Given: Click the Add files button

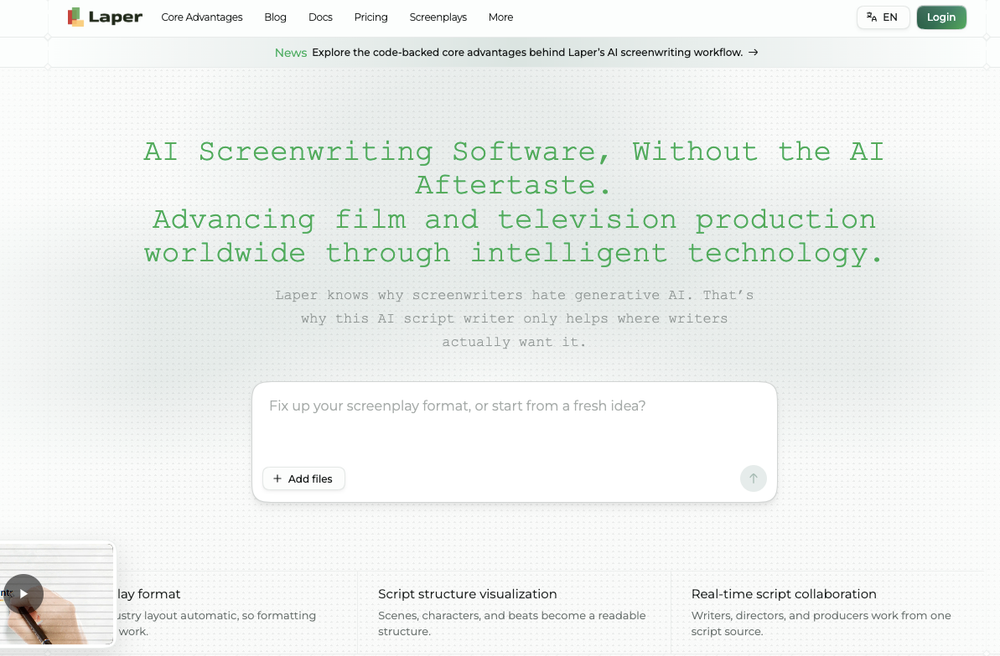Looking at the screenshot, I should coord(304,479).
